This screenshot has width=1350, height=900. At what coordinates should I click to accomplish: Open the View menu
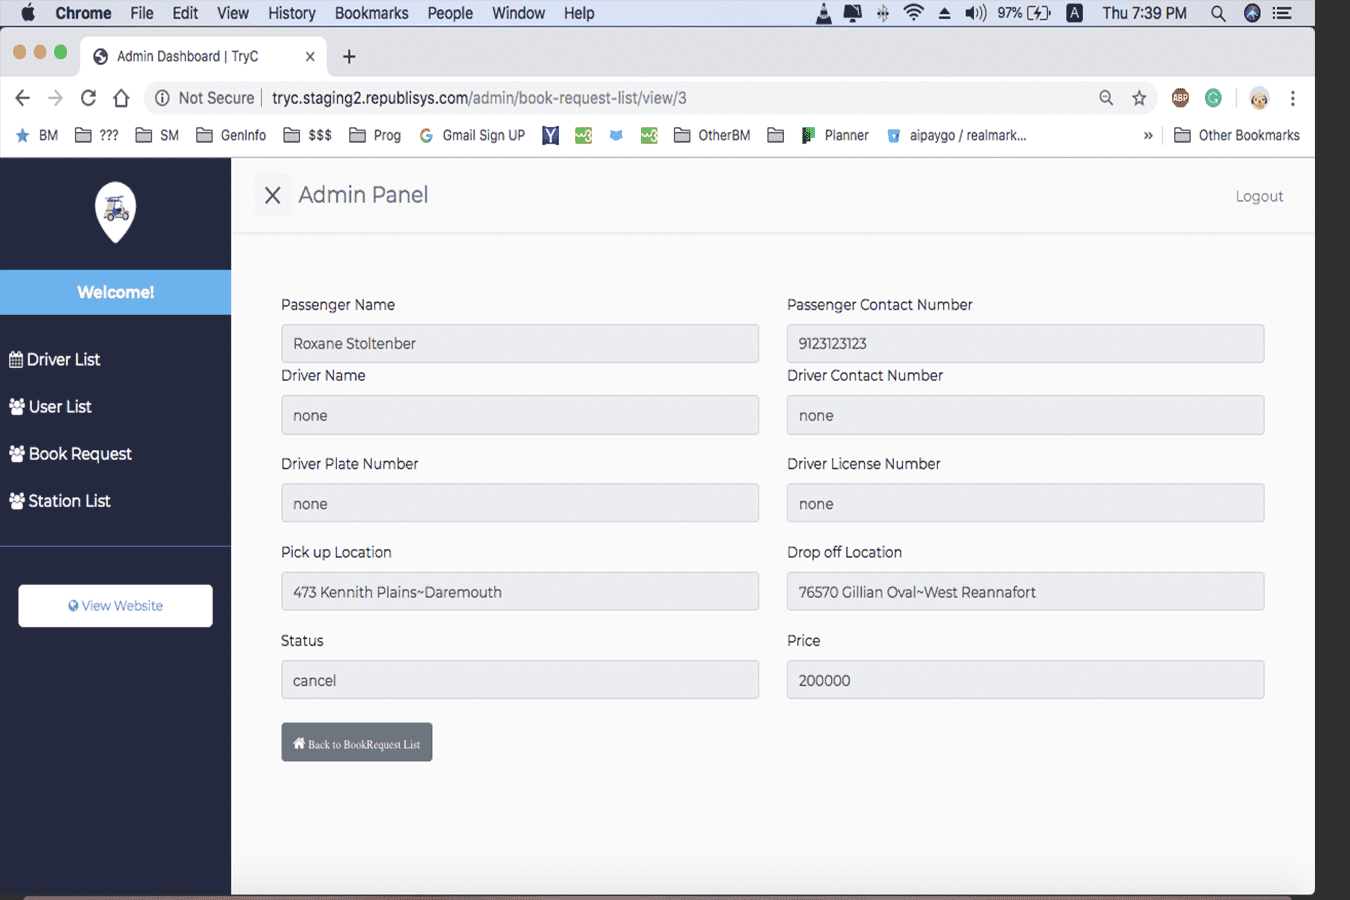tap(233, 13)
